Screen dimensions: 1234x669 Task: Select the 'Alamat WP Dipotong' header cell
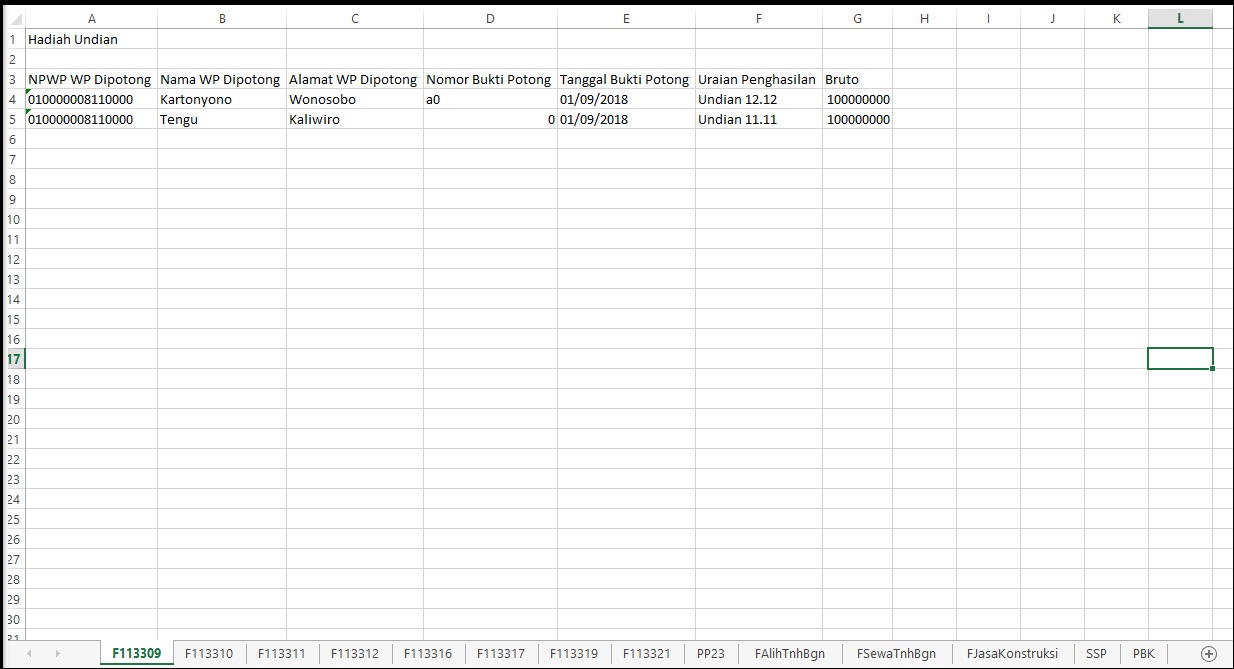(x=355, y=79)
